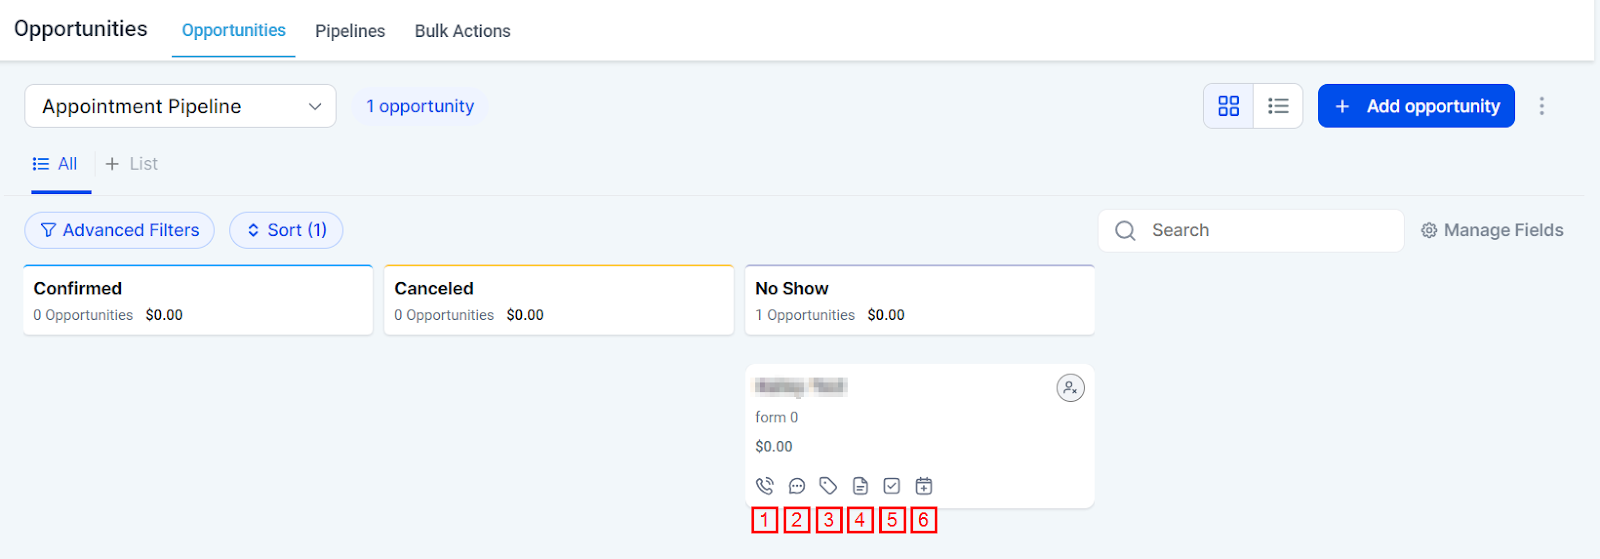The height and width of the screenshot is (559, 1600).
Task: Open the conversation chat bubble icon
Action: pyautogui.click(x=797, y=486)
